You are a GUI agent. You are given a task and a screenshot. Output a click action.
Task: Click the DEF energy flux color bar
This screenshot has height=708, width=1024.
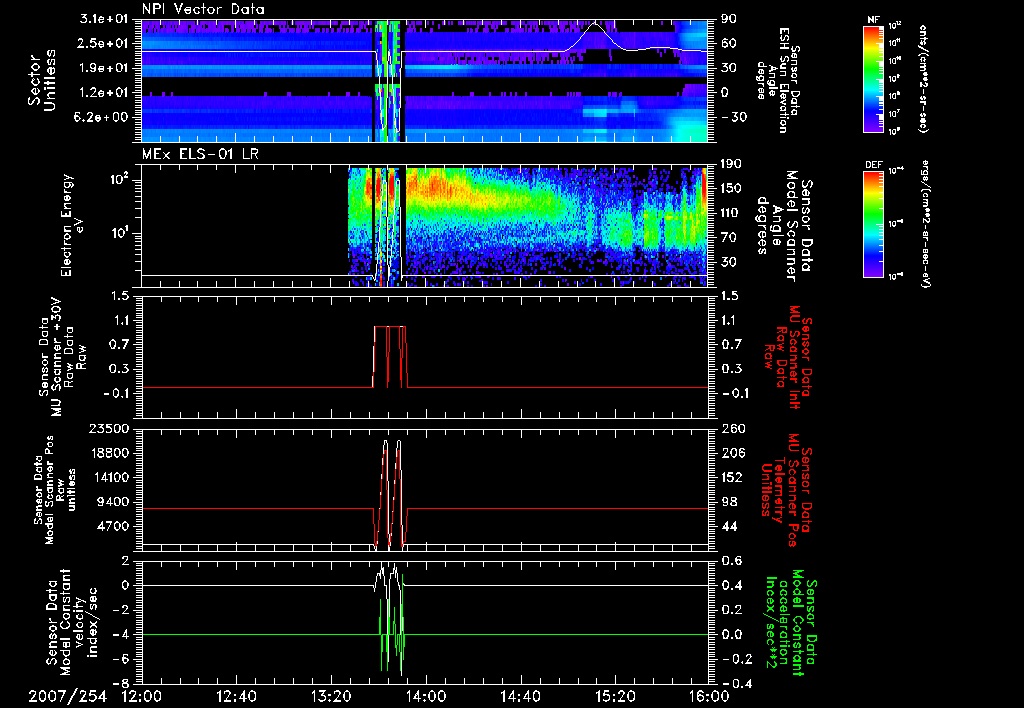(874, 224)
